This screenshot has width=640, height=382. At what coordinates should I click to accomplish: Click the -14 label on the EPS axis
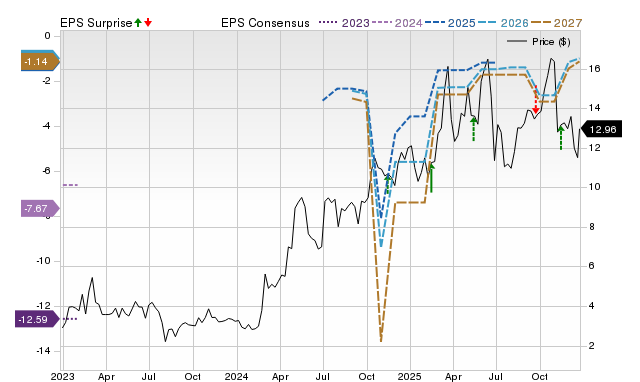[43, 351]
